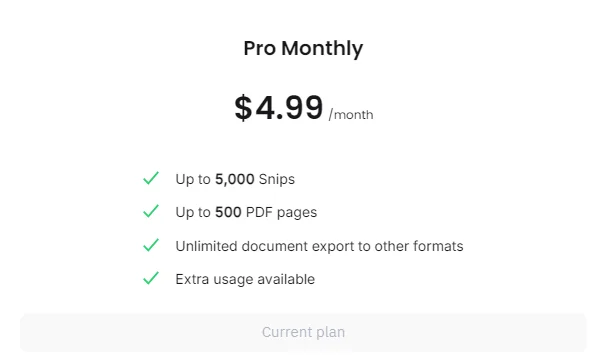Click the green checkmark beside 5,000 Snips

point(151,178)
